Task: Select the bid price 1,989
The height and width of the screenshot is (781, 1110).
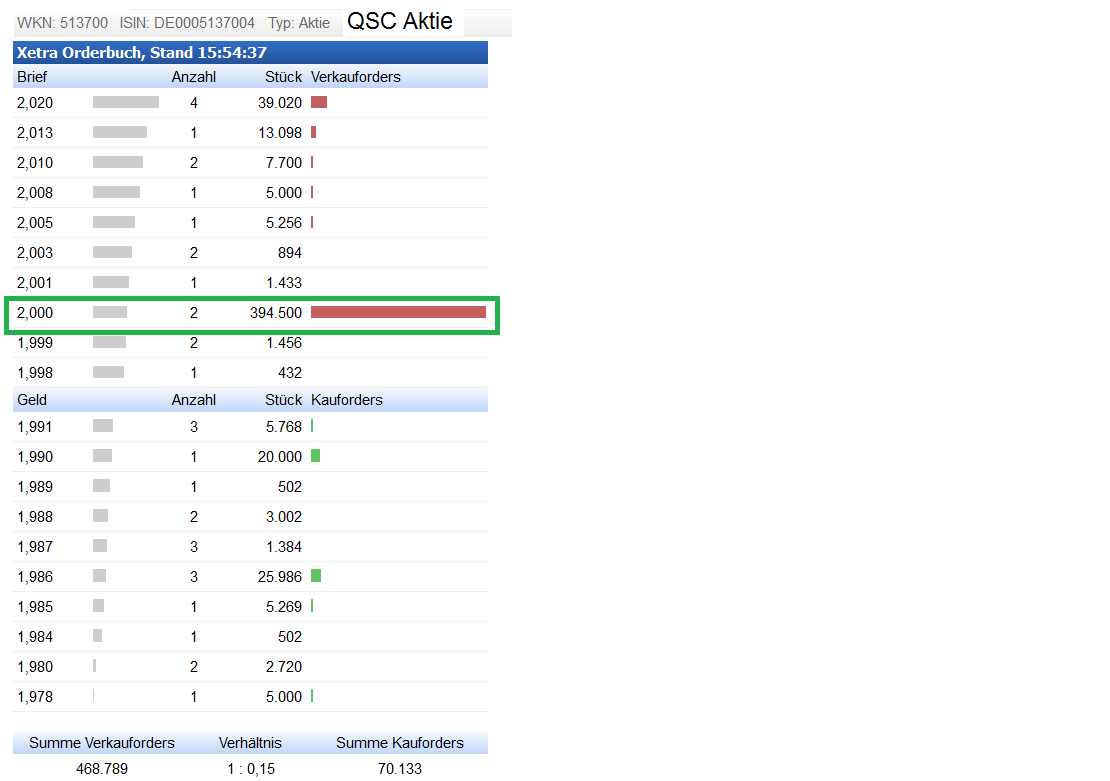Action: tap(35, 486)
